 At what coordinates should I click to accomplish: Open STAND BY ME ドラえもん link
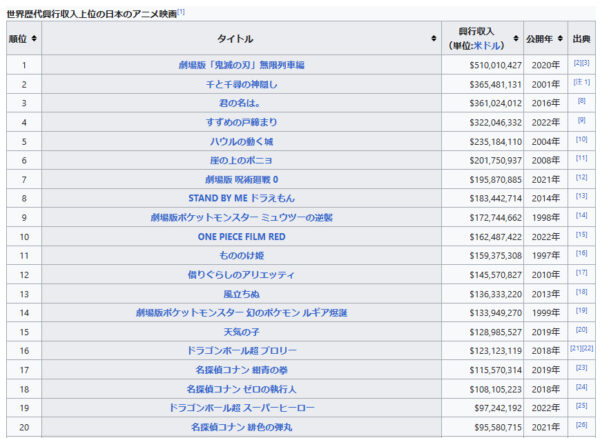[241, 198]
